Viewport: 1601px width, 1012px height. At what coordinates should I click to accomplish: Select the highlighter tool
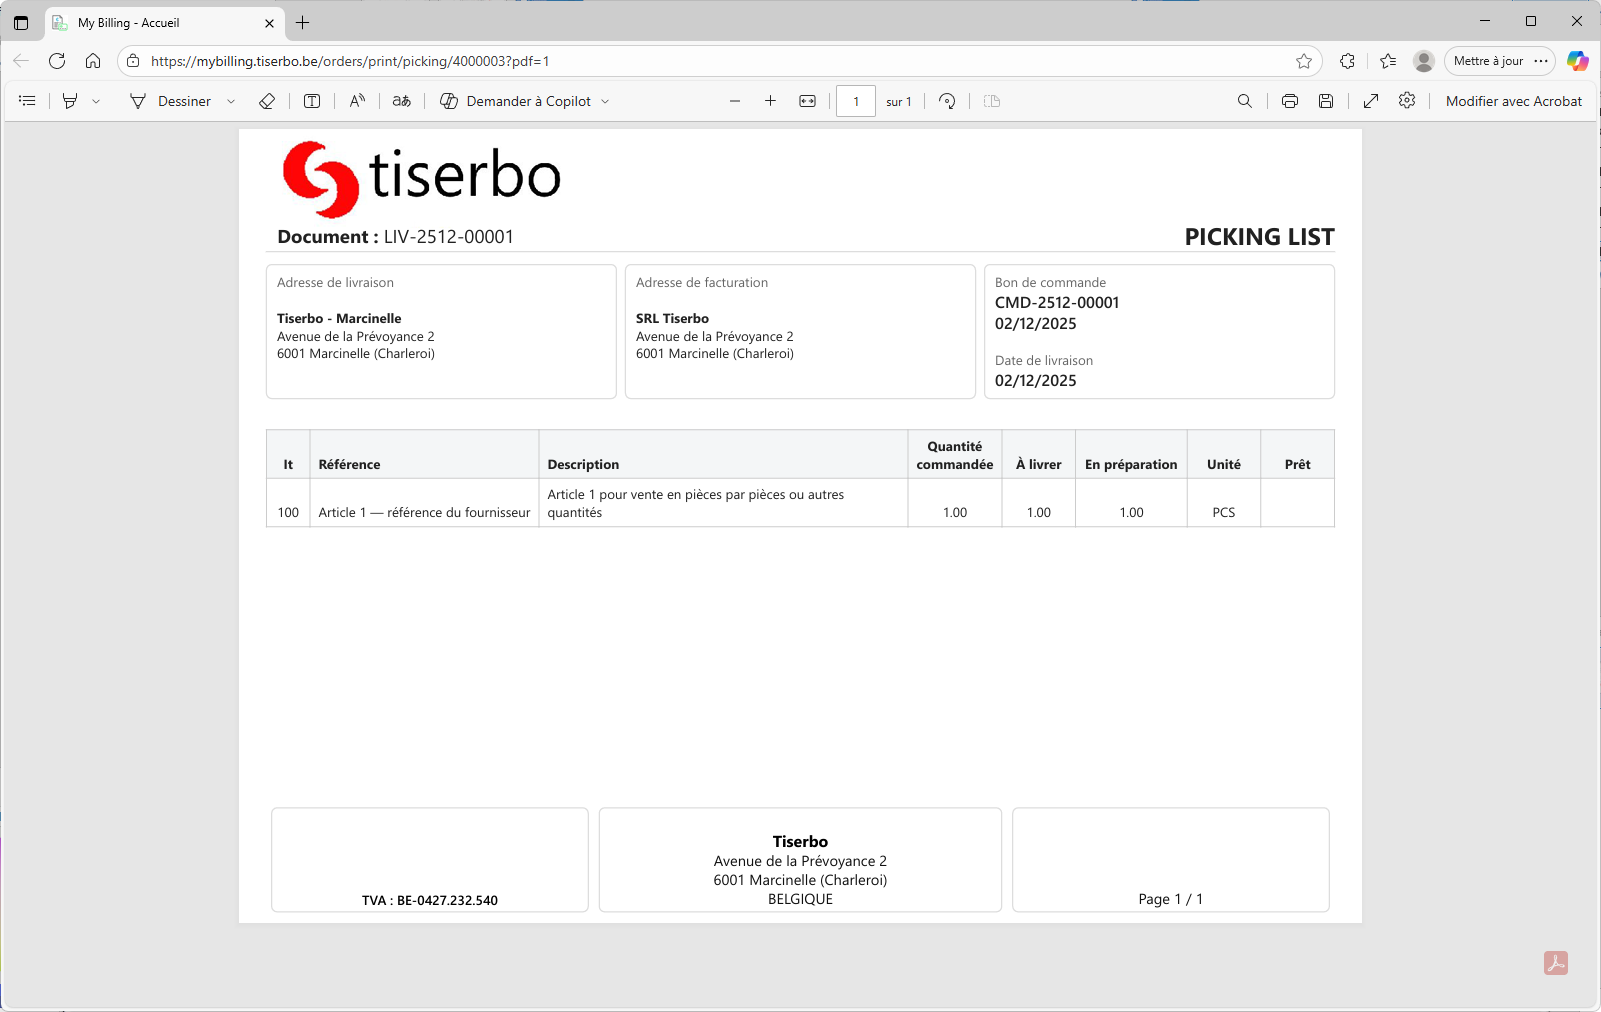(x=70, y=101)
